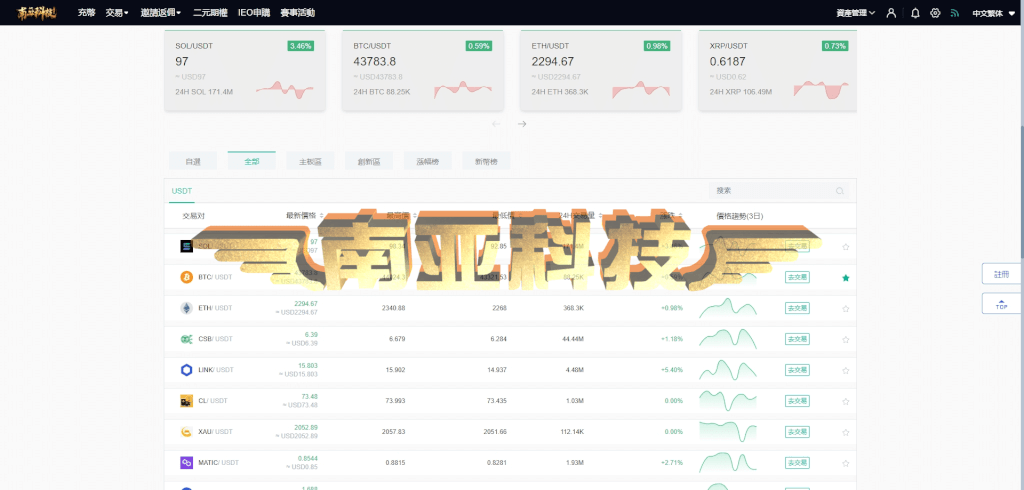
Task: Open the settings gear icon
Action: (x=935, y=12)
